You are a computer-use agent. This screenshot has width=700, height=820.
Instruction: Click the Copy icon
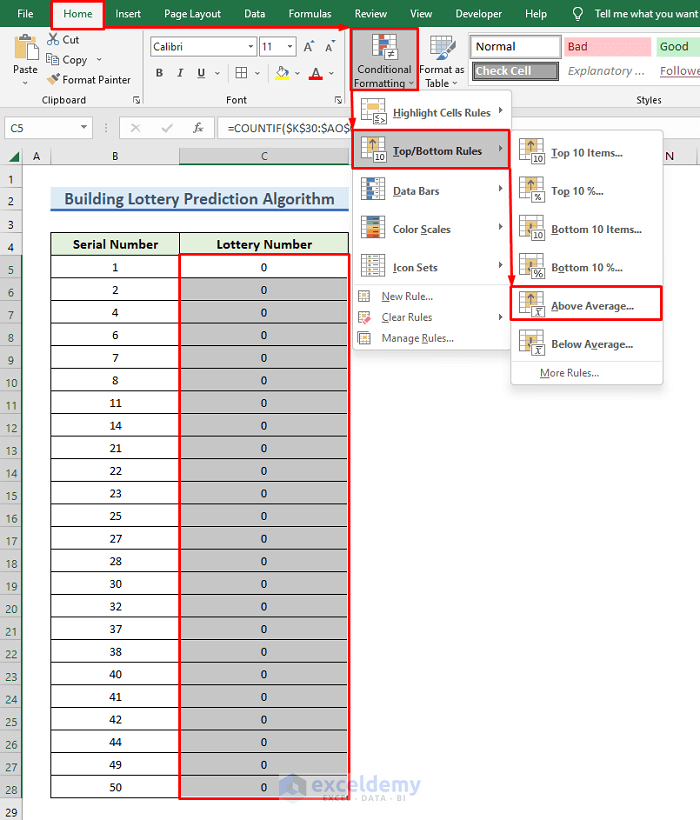pyautogui.click(x=52, y=59)
